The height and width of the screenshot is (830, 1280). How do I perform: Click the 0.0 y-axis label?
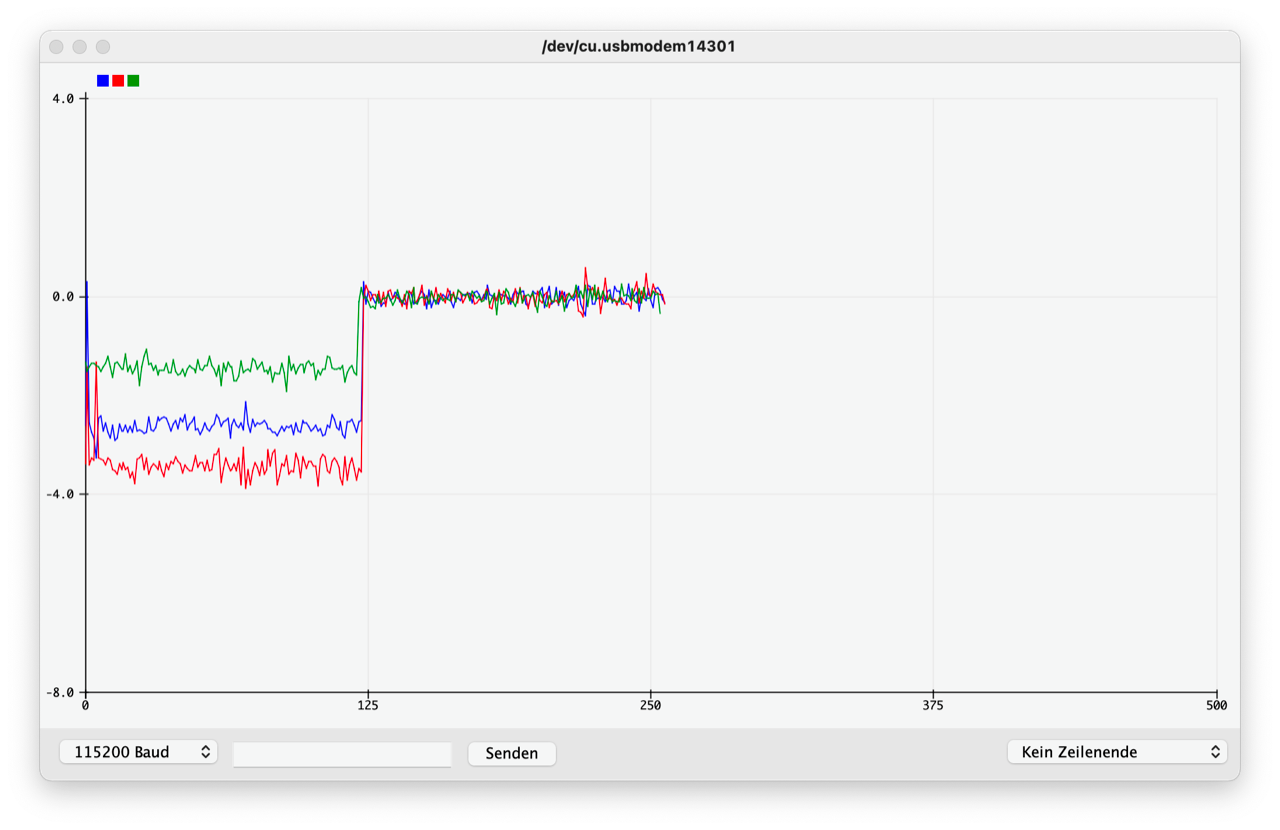tap(63, 296)
